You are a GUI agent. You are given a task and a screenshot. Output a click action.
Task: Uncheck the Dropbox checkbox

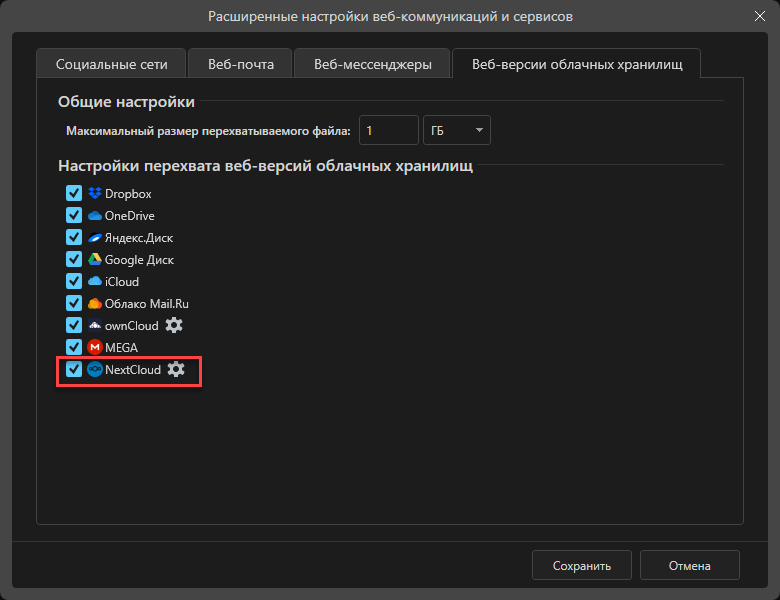[74, 194]
